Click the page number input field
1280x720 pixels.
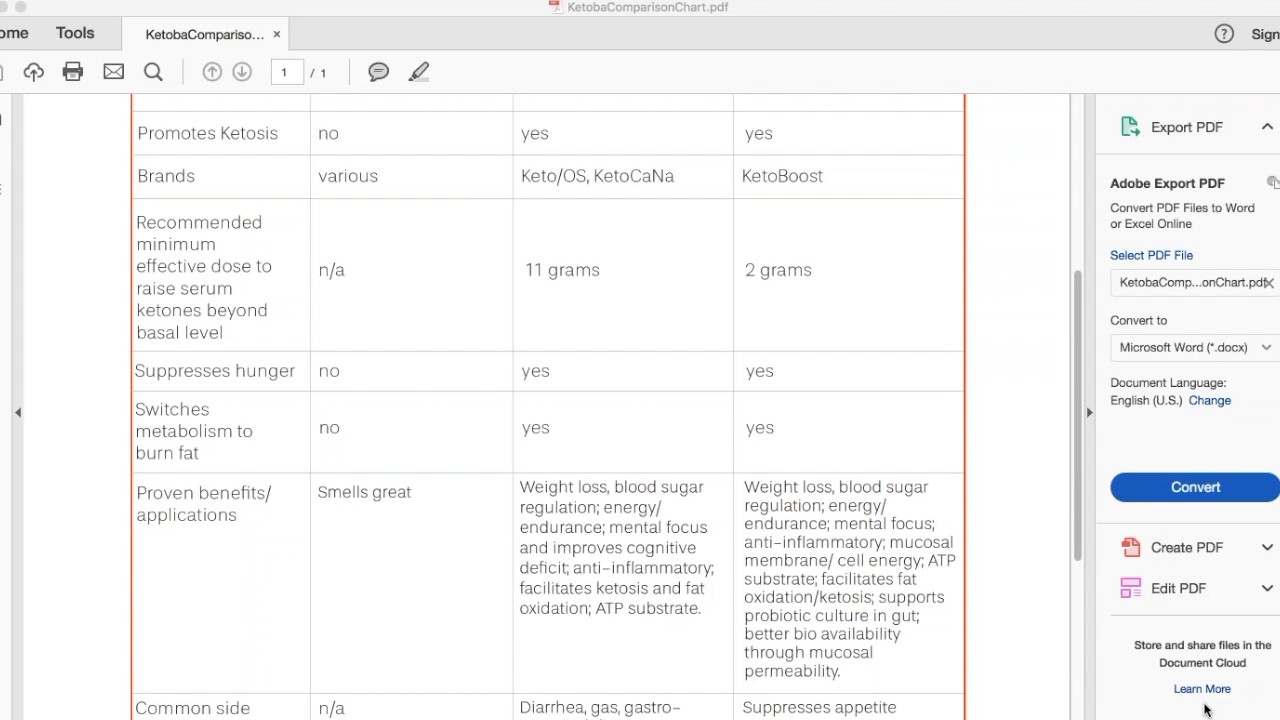click(286, 72)
